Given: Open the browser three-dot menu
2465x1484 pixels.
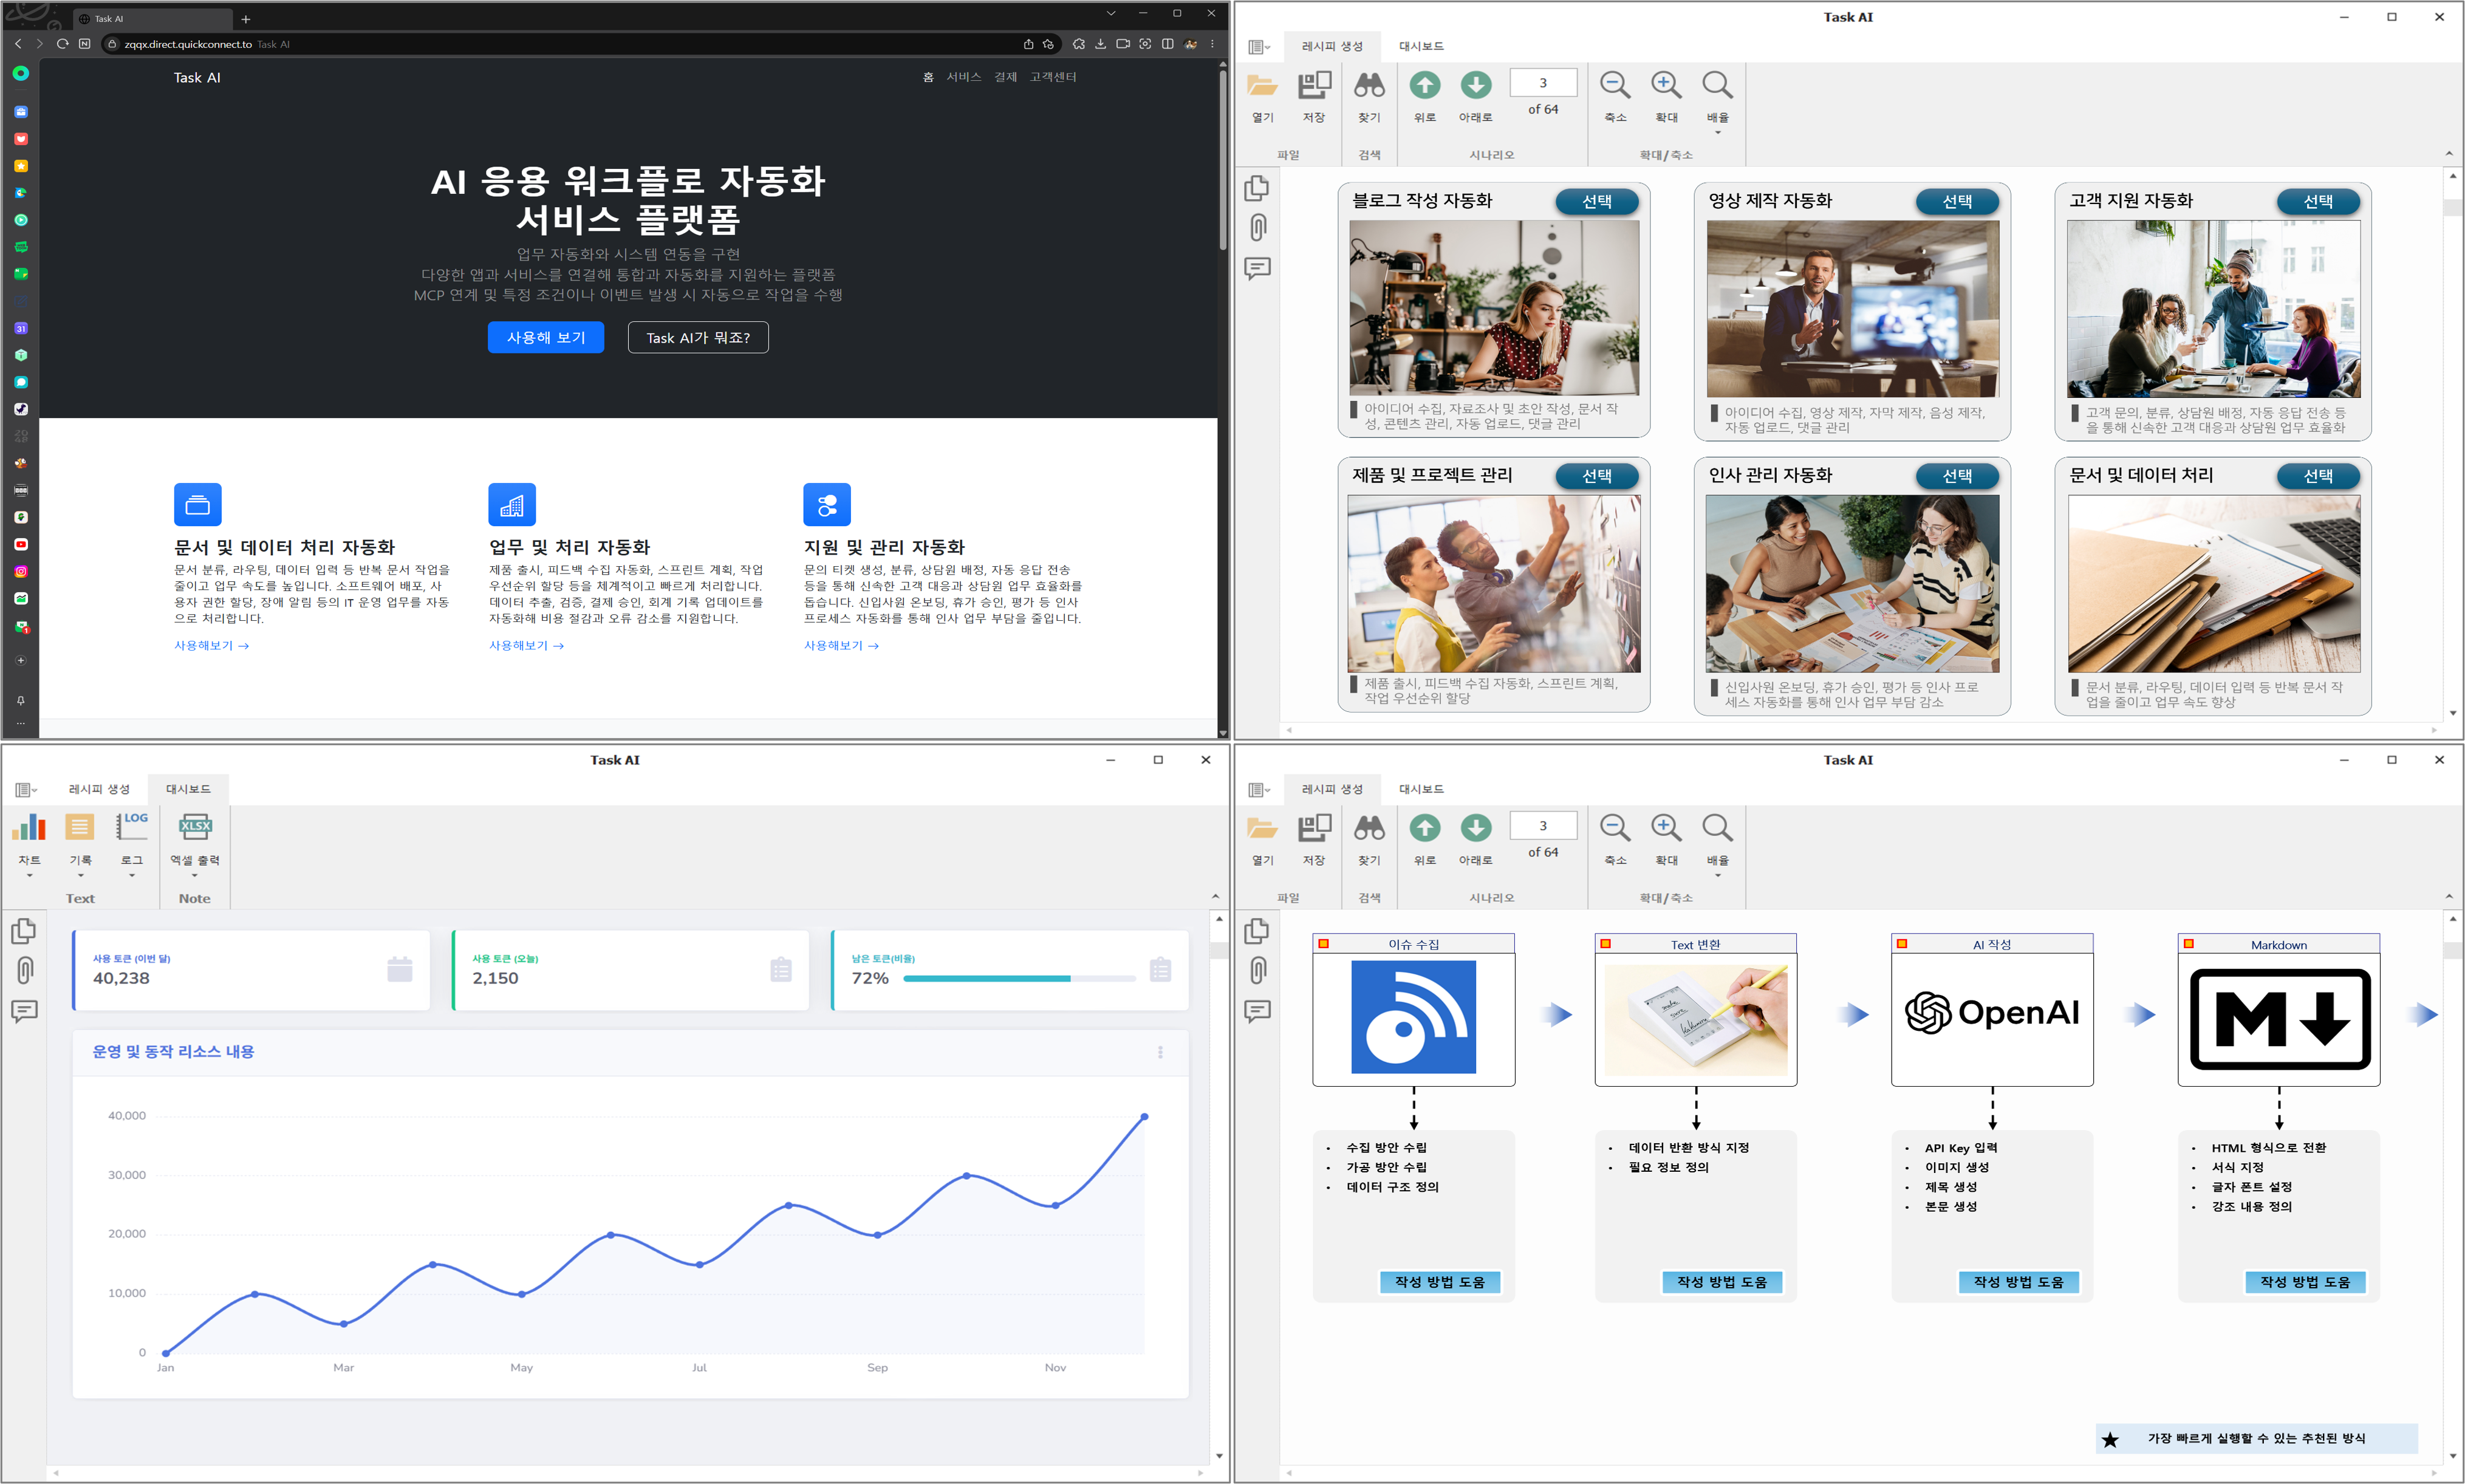Looking at the screenshot, I should 1212,44.
